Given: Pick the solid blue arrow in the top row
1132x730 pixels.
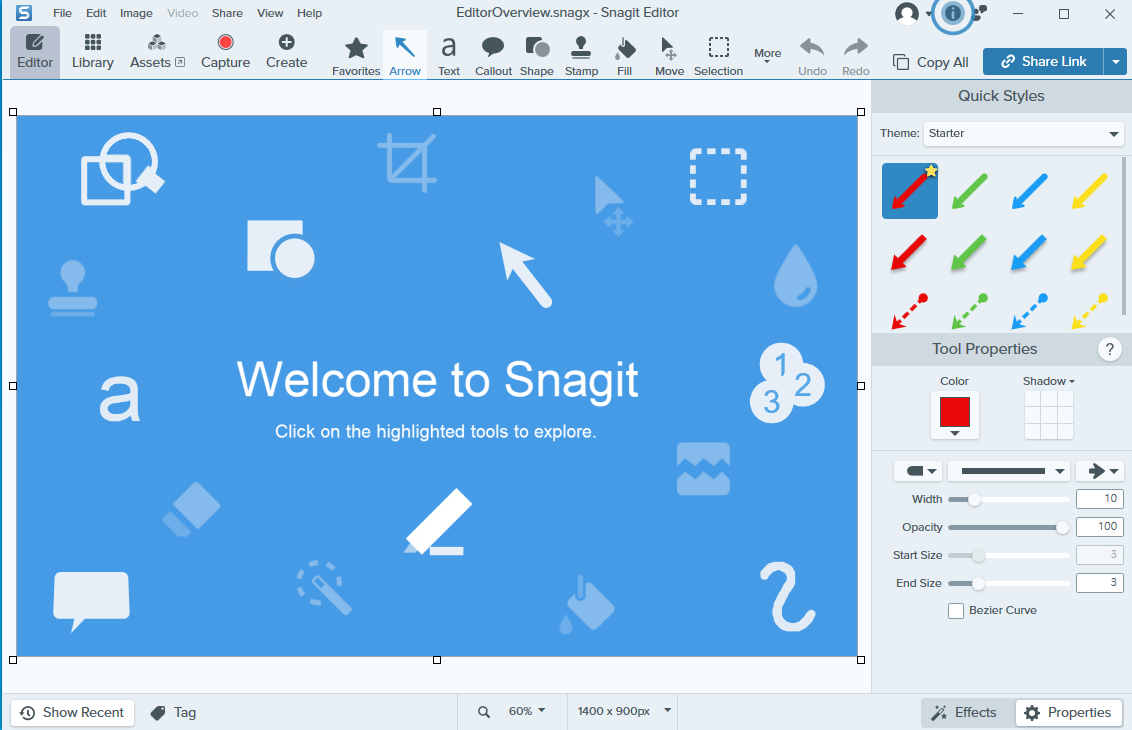Looking at the screenshot, I should 1029,191.
